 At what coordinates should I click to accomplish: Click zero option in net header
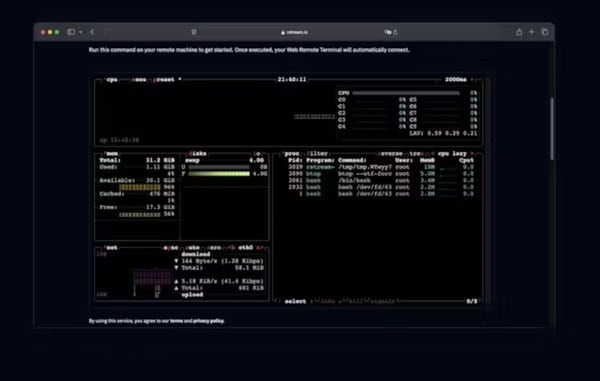tap(214, 248)
